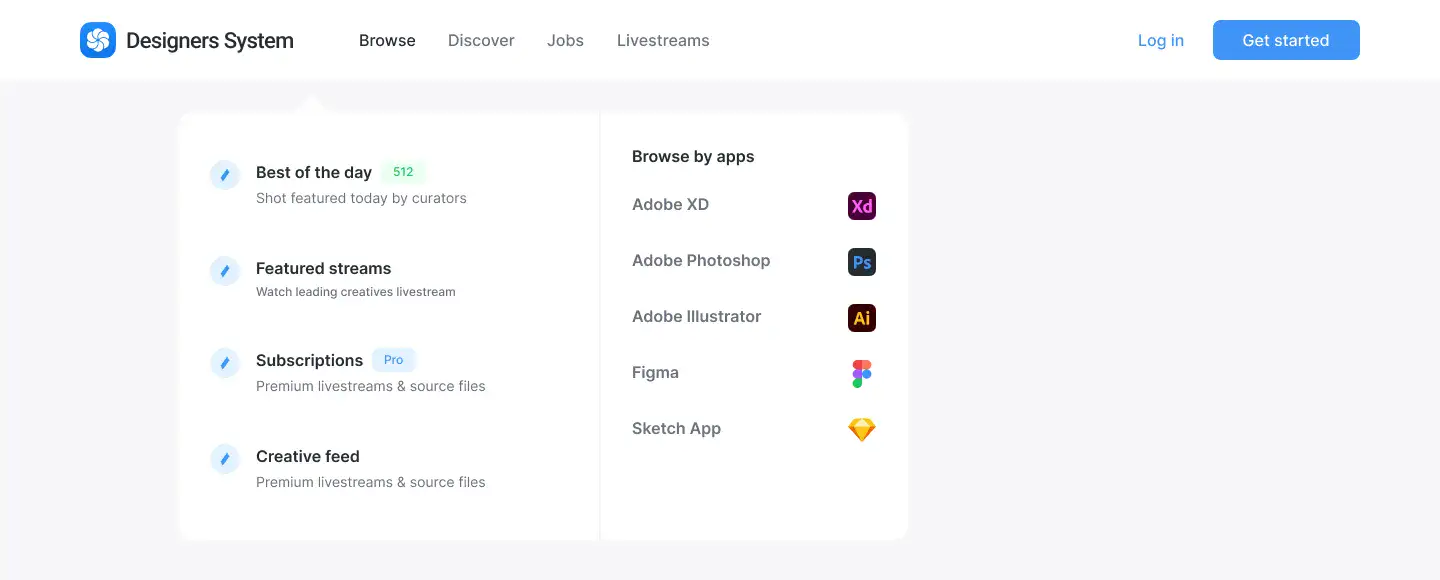The width and height of the screenshot is (1440, 580).
Task: Select Adobe XD label
Action: click(670, 204)
